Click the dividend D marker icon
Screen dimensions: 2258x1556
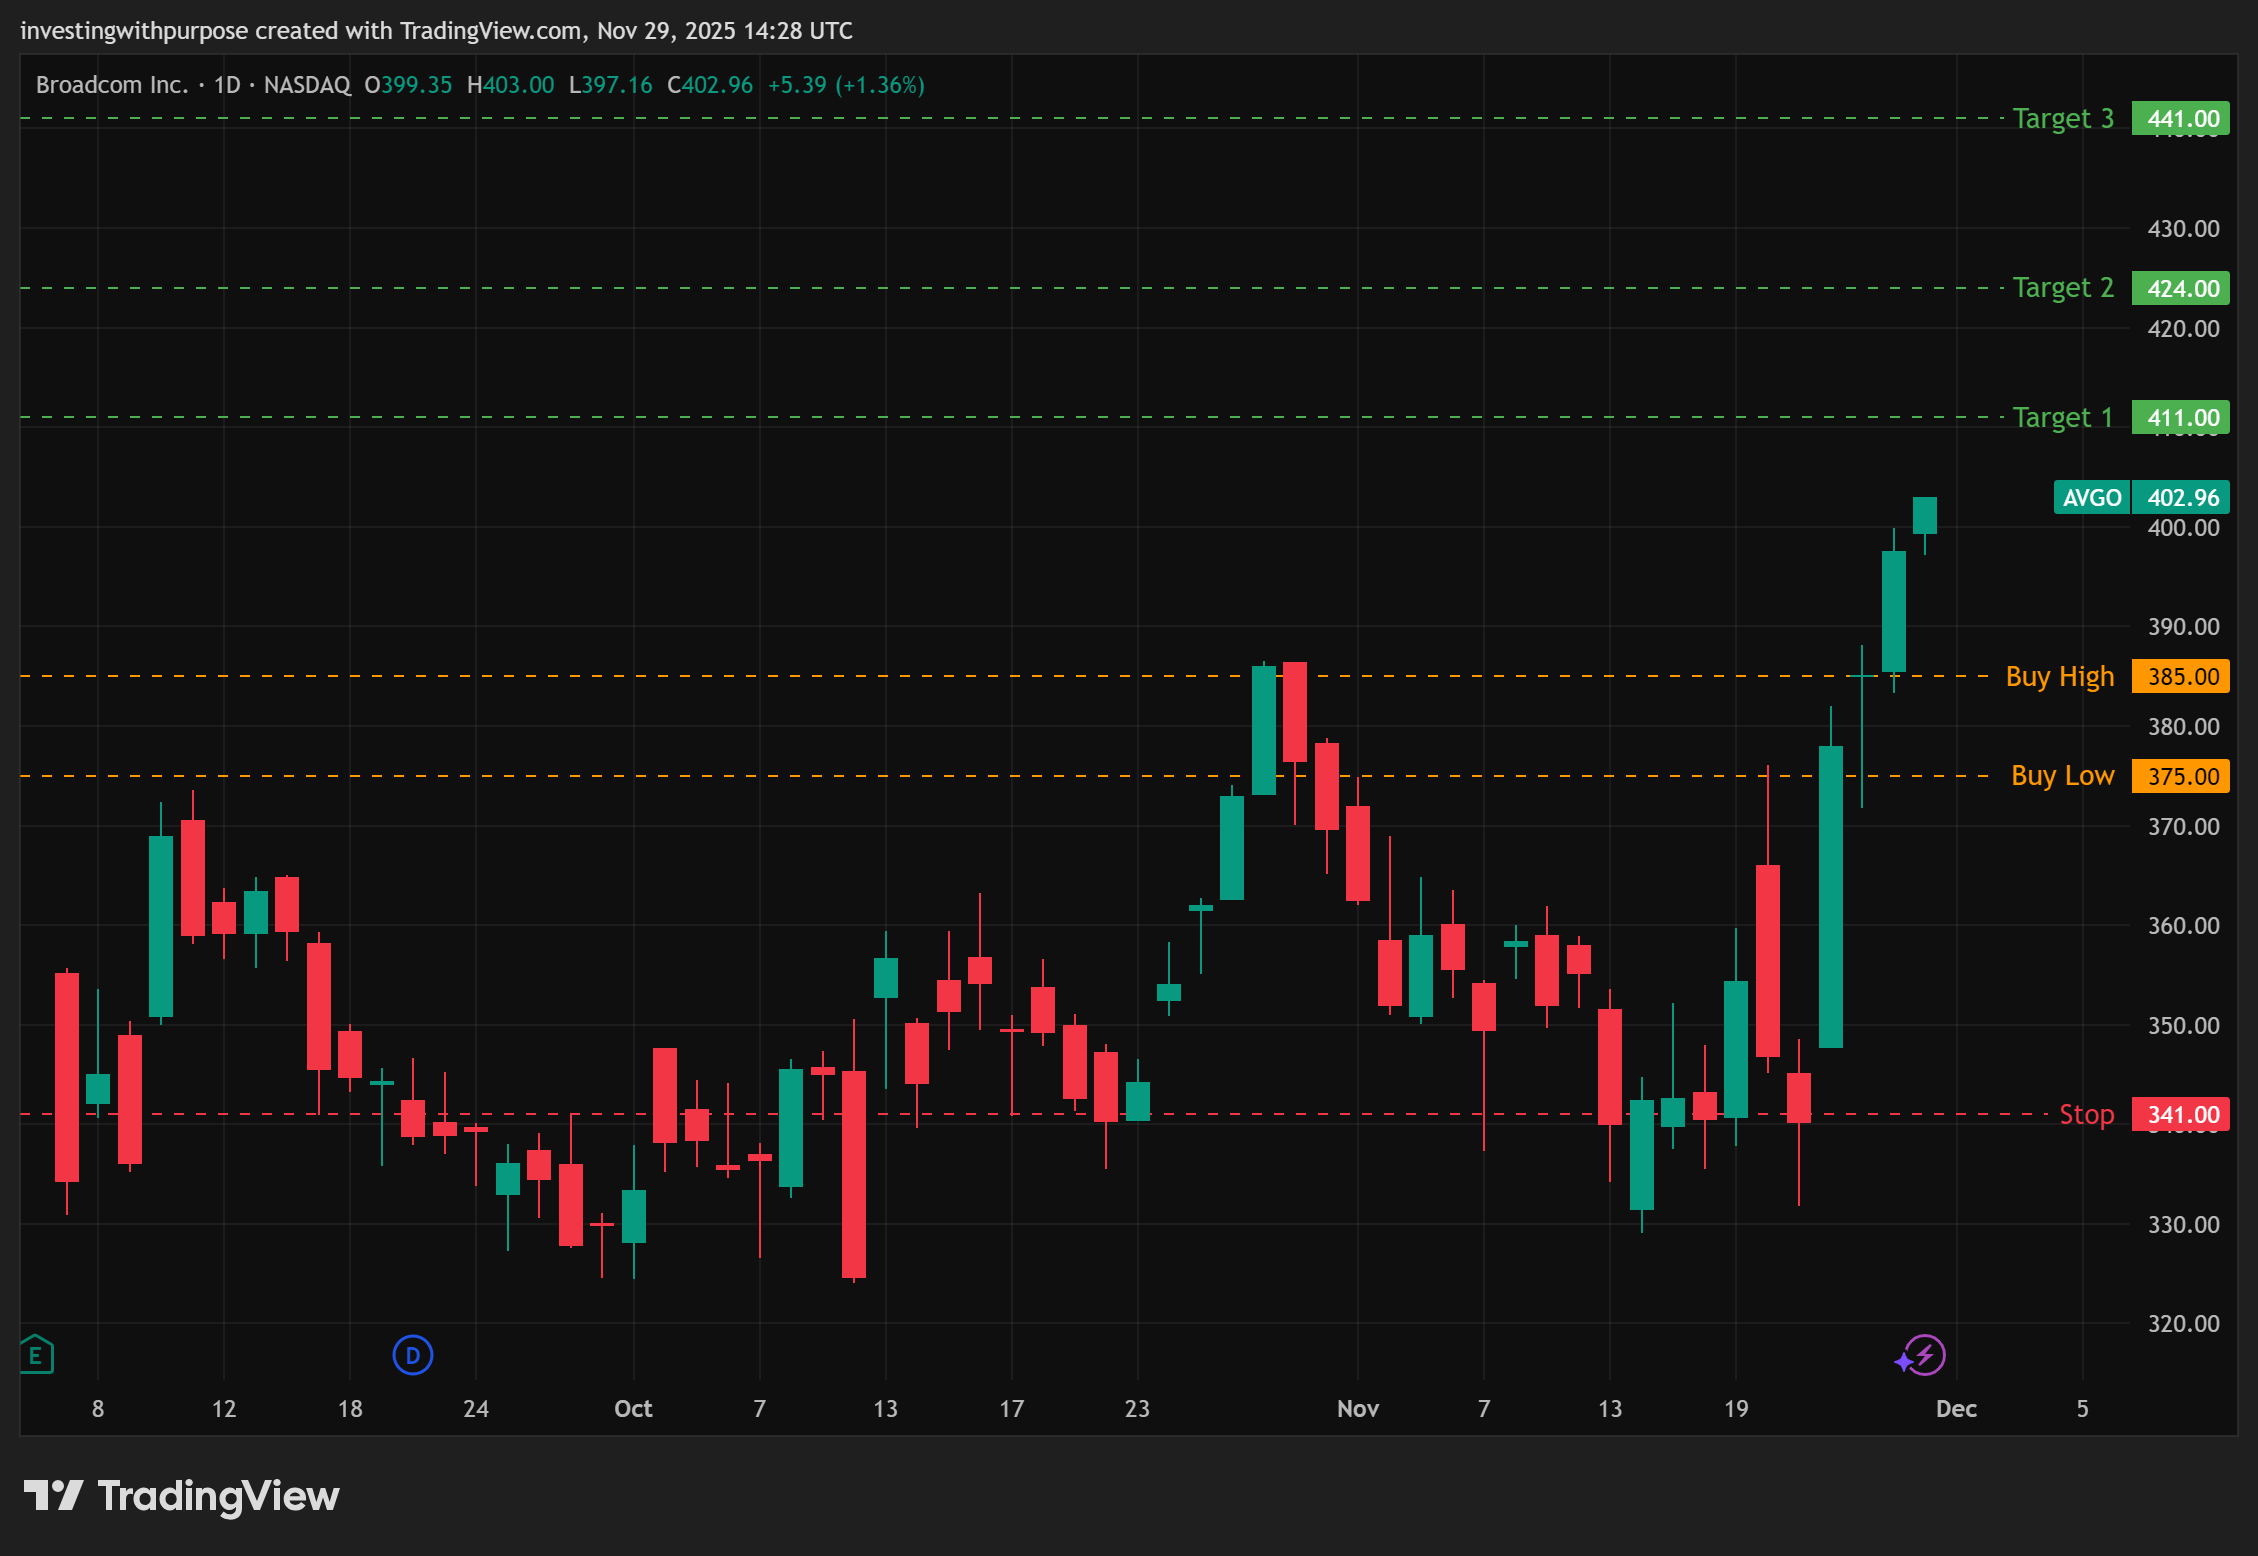tap(412, 1355)
